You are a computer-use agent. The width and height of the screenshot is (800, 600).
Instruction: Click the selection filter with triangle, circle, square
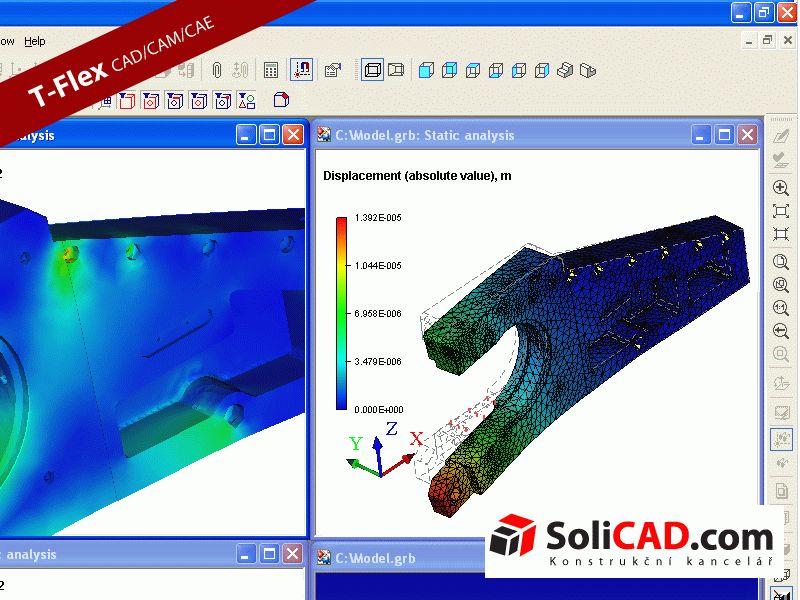(x=247, y=101)
